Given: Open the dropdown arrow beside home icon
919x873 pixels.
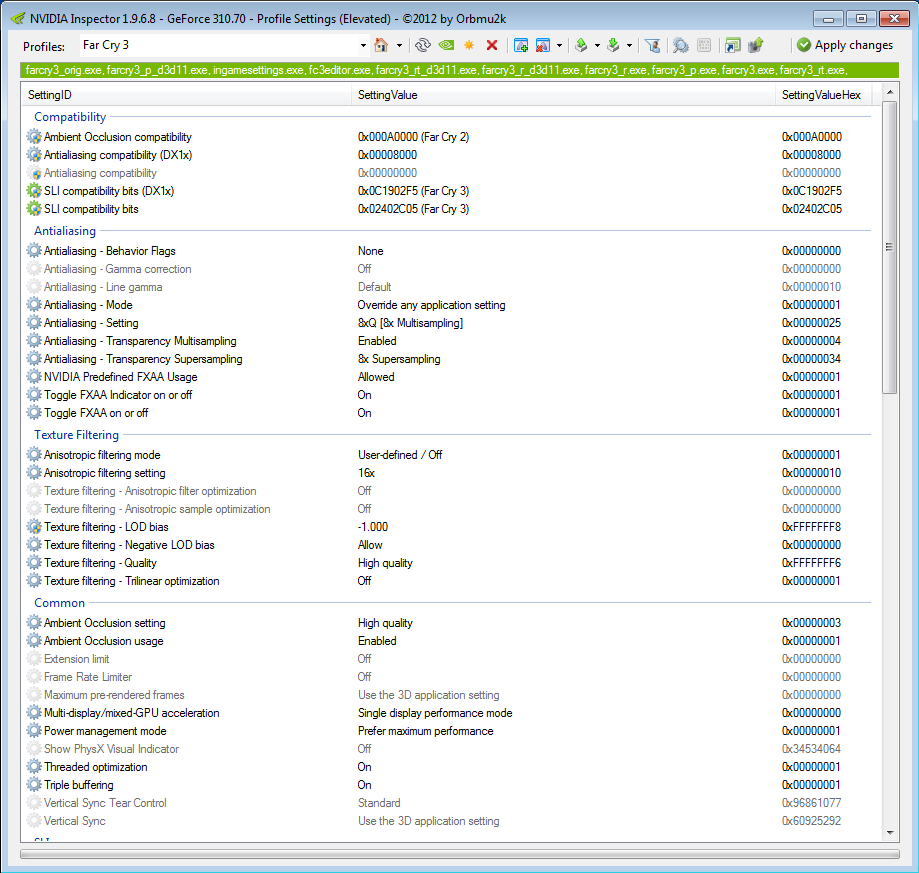Looking at the screenshot, I should [x=399, y=45].
